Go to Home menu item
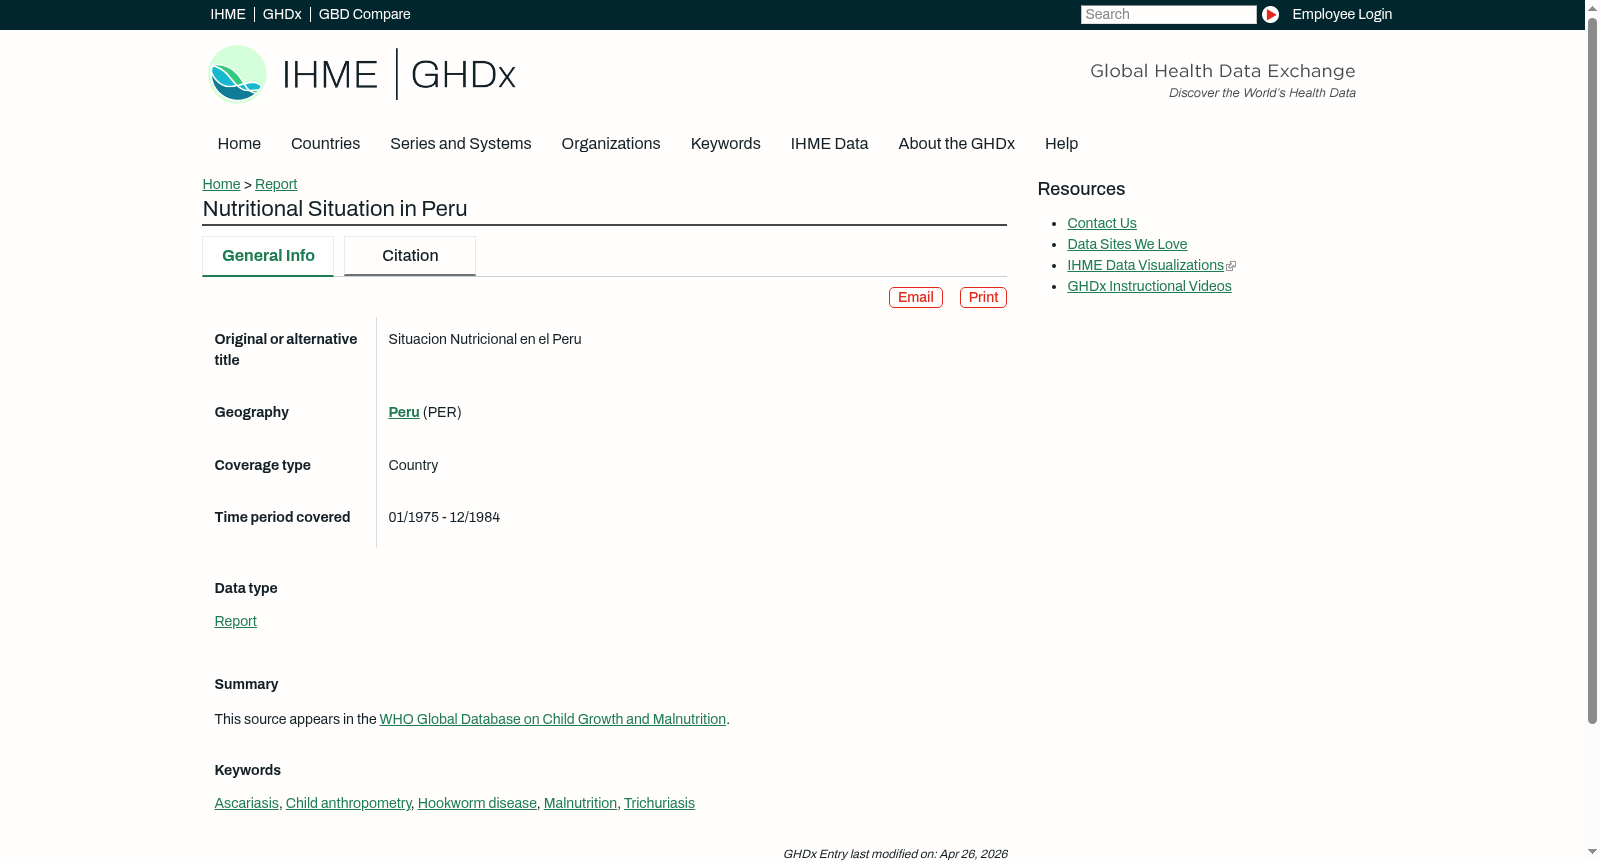 239,143
